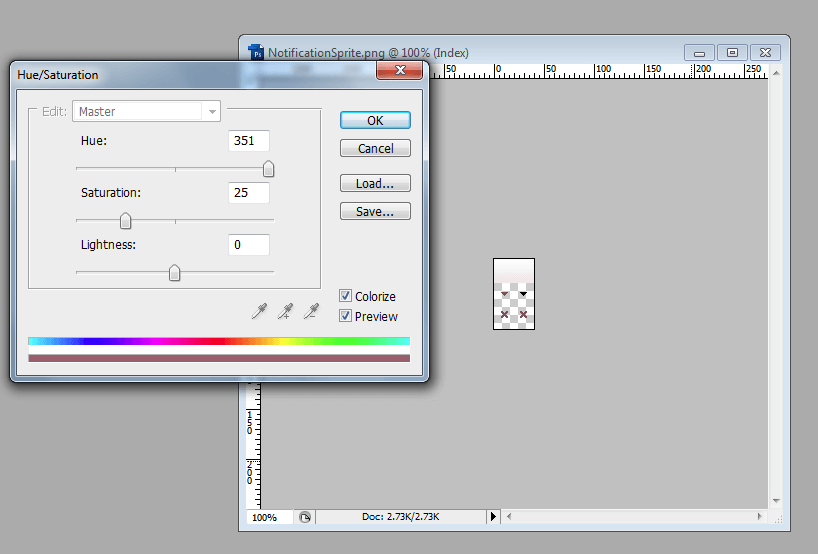Click the Photoshop document icon in title bar
This screenshot has height=554, width=818.
tap(256, 53)
